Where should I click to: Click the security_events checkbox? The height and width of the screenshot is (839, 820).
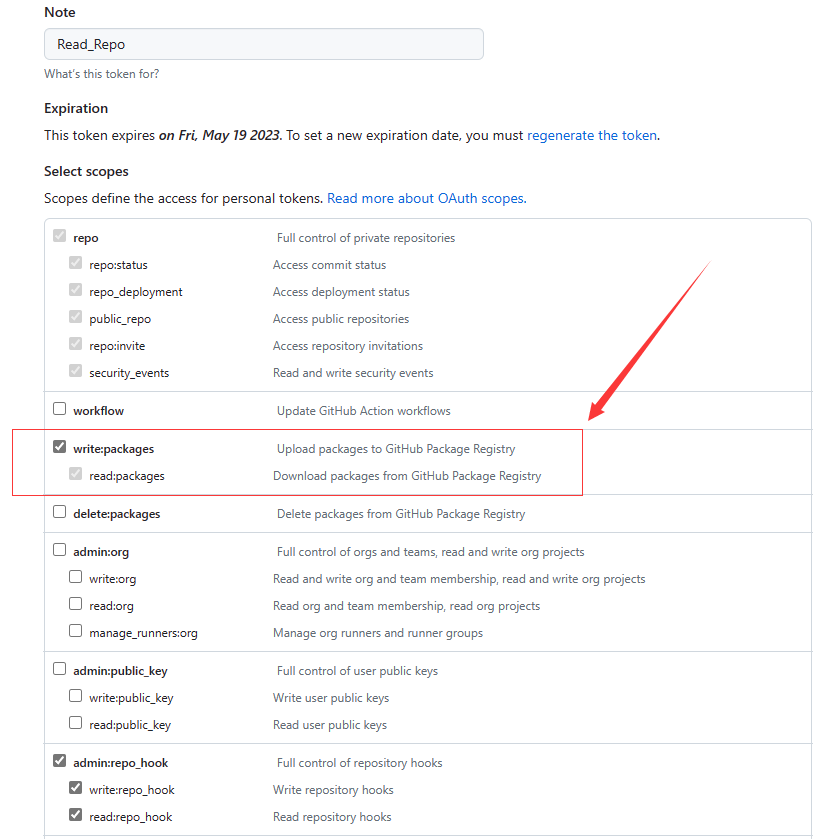pos(75,371)
